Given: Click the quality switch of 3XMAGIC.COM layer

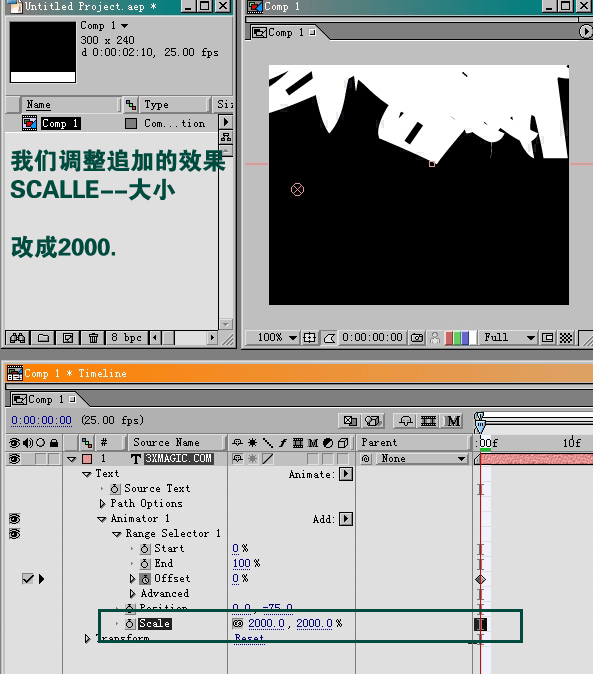Looking at the screenshot, I should (x=268, y=459).
